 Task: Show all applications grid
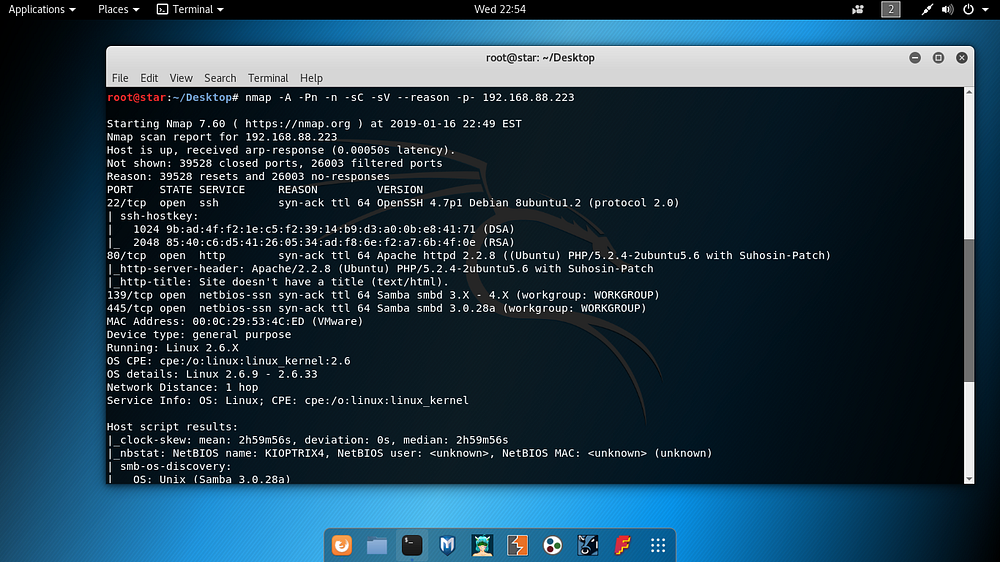coord(658,545)
